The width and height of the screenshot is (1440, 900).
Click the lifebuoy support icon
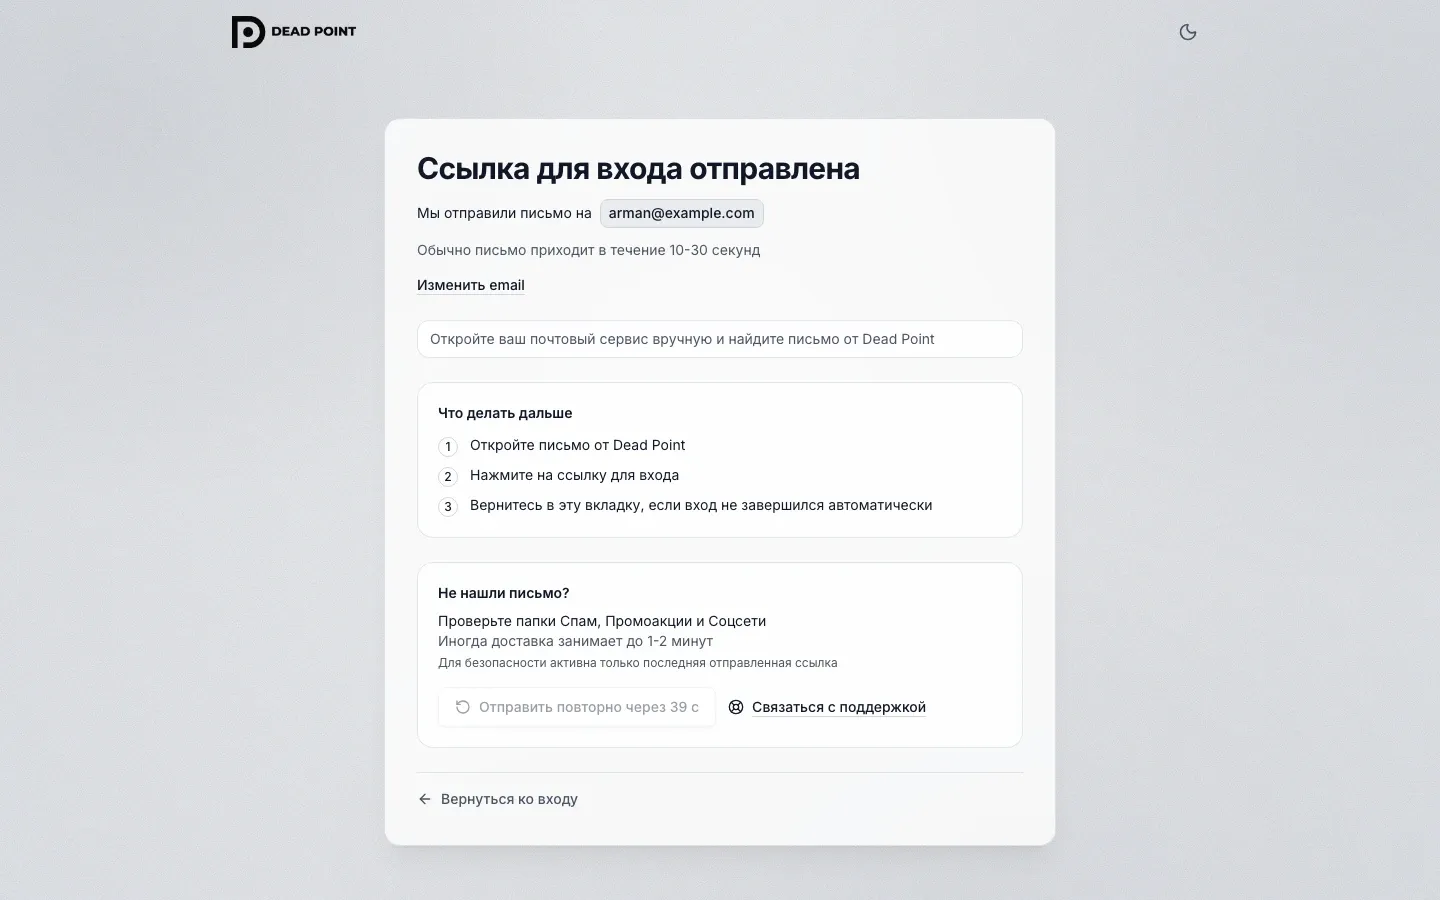tap(736, 707)
